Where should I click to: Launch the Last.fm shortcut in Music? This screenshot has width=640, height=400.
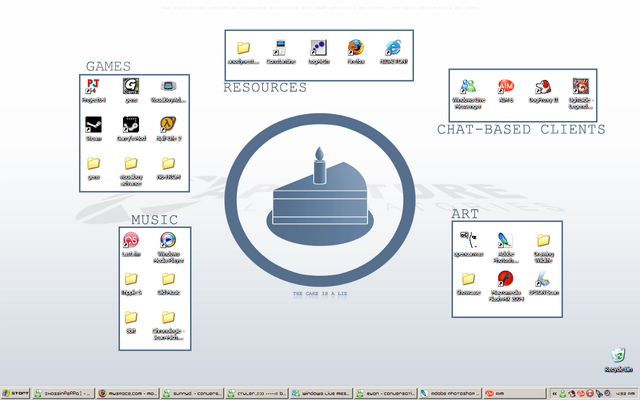[131, 240]
